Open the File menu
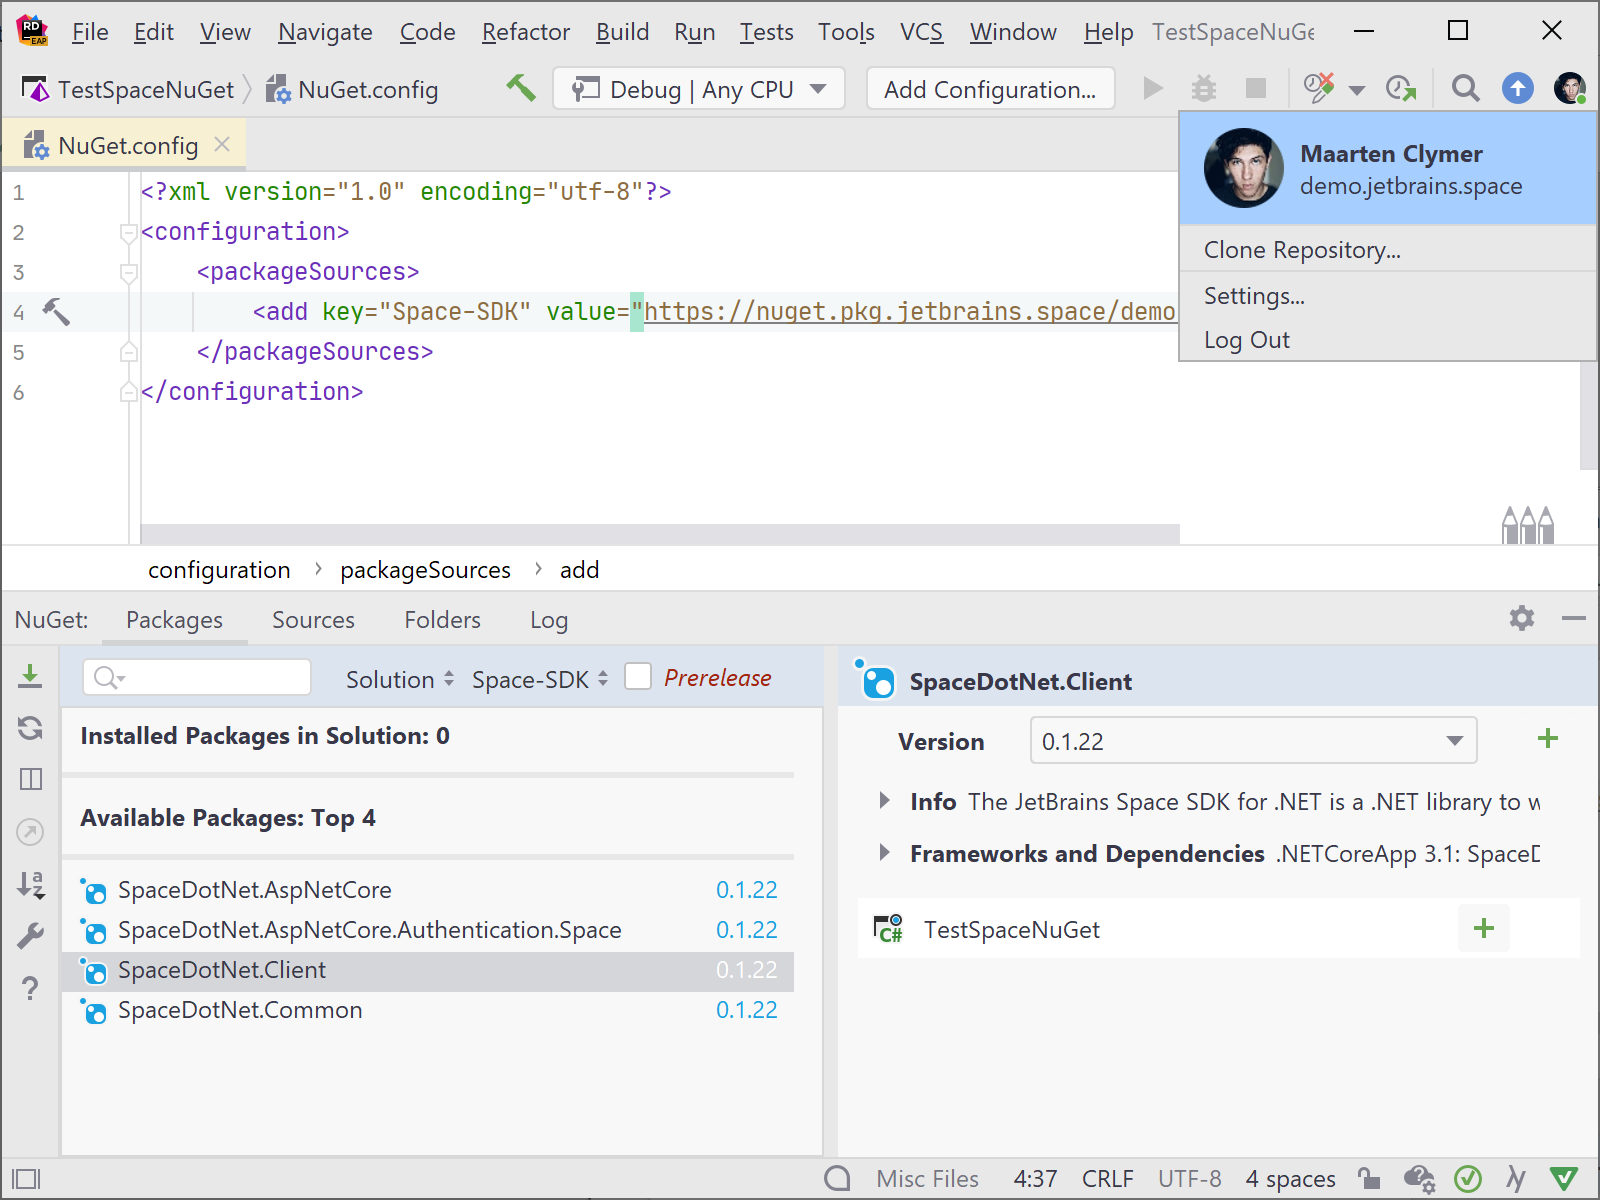 (x=90, y=32)
